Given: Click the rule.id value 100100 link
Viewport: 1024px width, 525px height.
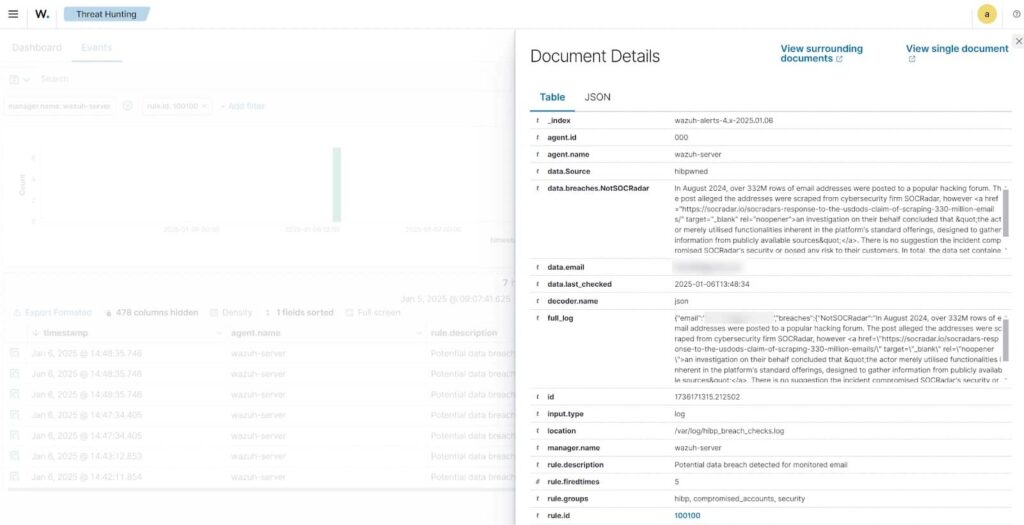Looking at the screenshot, I should pos(687,516).
